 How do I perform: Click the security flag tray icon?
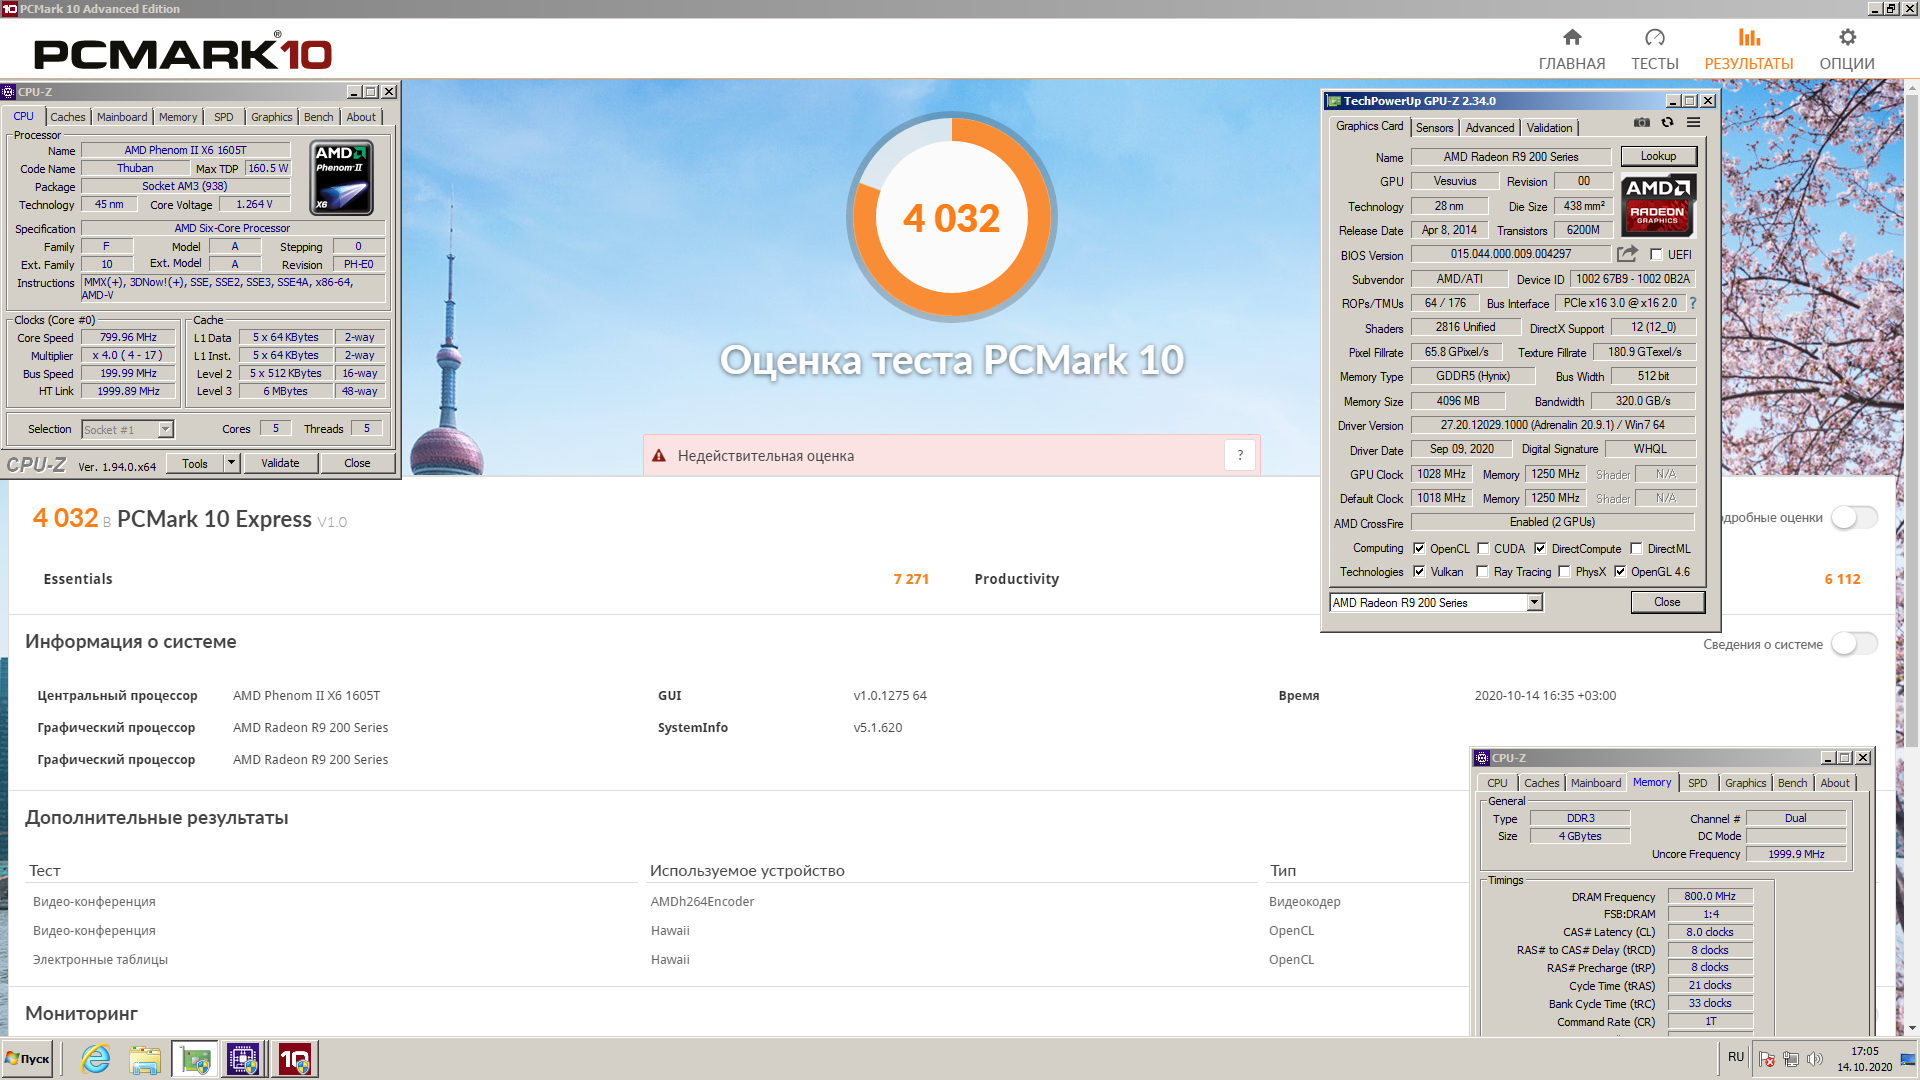click(x=1767, y=1059)
